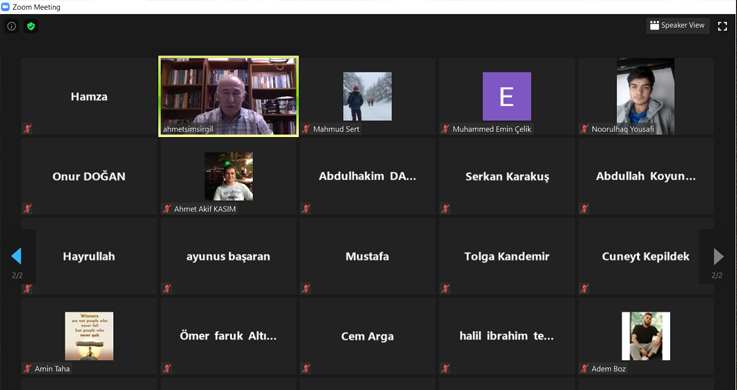Go to next page with right gray arrow

pos(718,257)
